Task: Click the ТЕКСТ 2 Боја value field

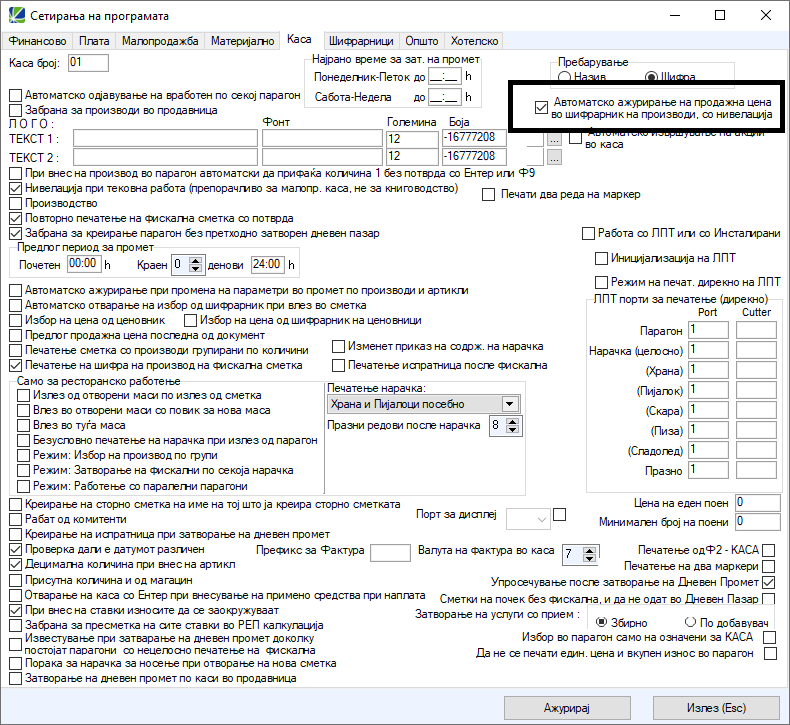Action: (x=474, y=157)
